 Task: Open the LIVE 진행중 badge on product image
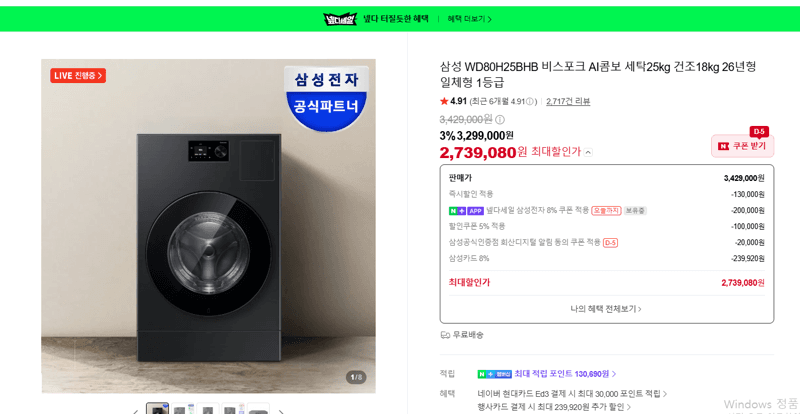[x=78, y=76]
